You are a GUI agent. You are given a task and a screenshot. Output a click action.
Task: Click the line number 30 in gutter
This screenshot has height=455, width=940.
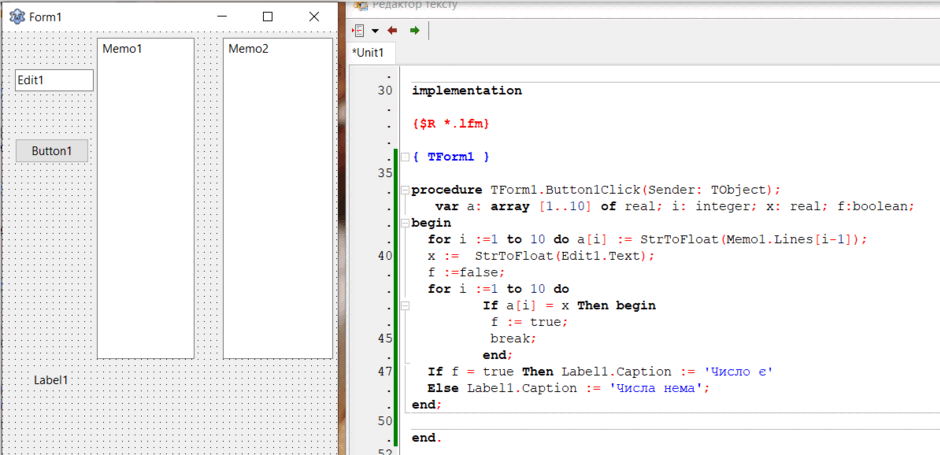[385, 91]
